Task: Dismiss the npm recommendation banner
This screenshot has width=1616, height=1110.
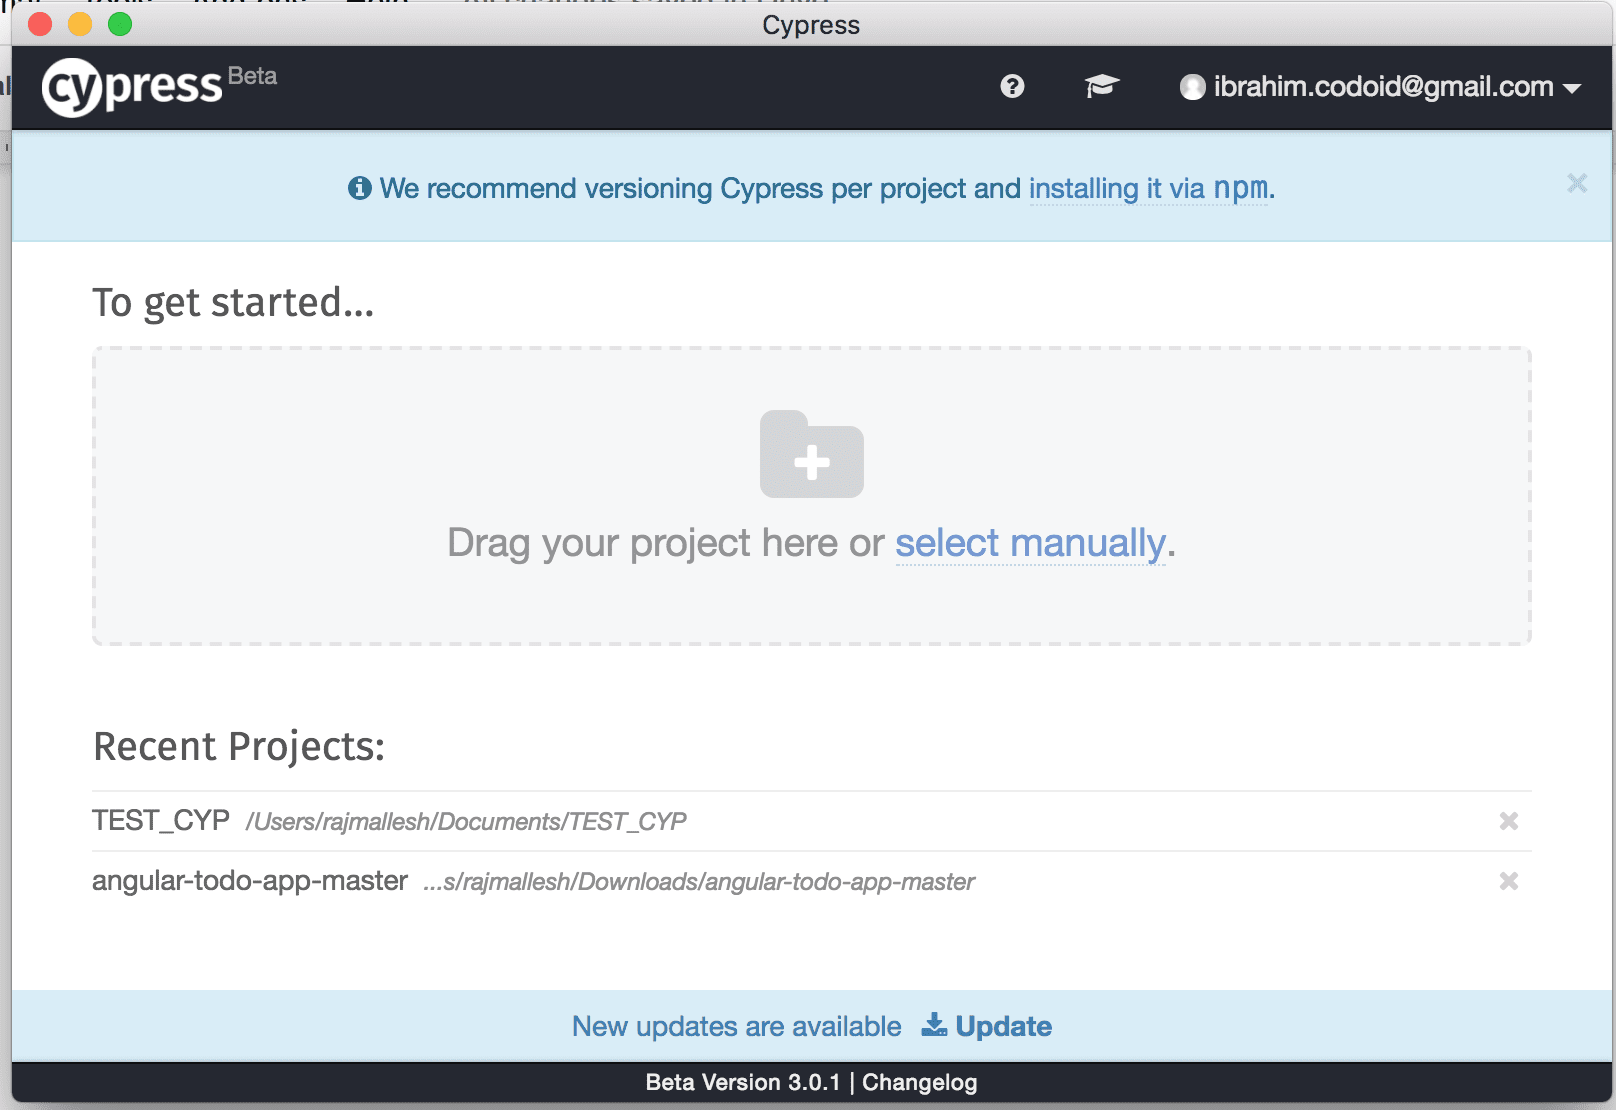Action: 1577,184
